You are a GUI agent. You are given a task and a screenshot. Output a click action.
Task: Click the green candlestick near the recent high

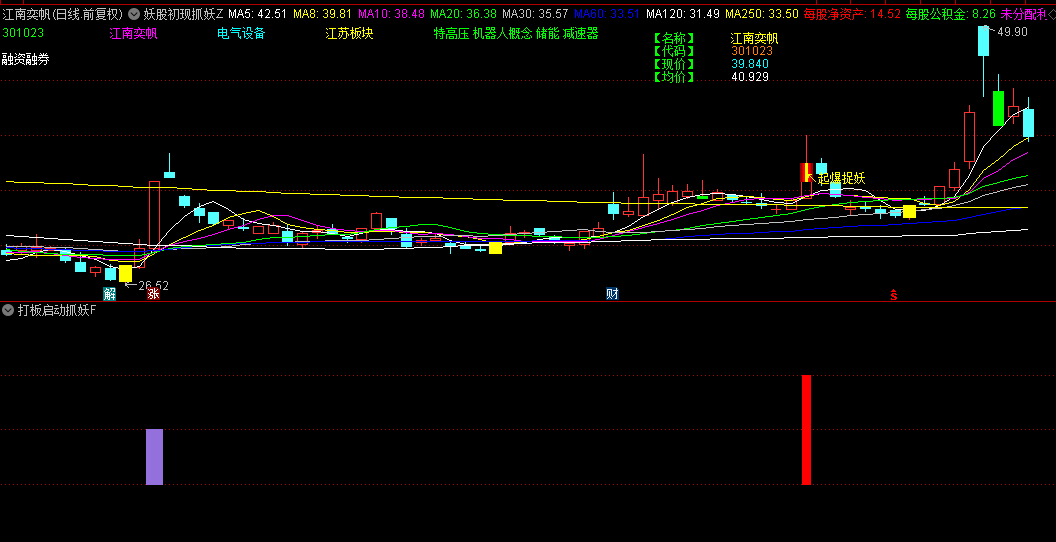tap(999, 108)
